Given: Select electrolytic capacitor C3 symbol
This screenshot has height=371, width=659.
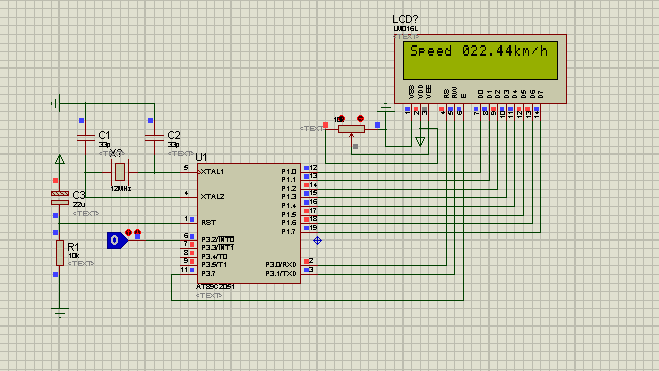Looking at the screenshot, I should [x=60, y=198].
